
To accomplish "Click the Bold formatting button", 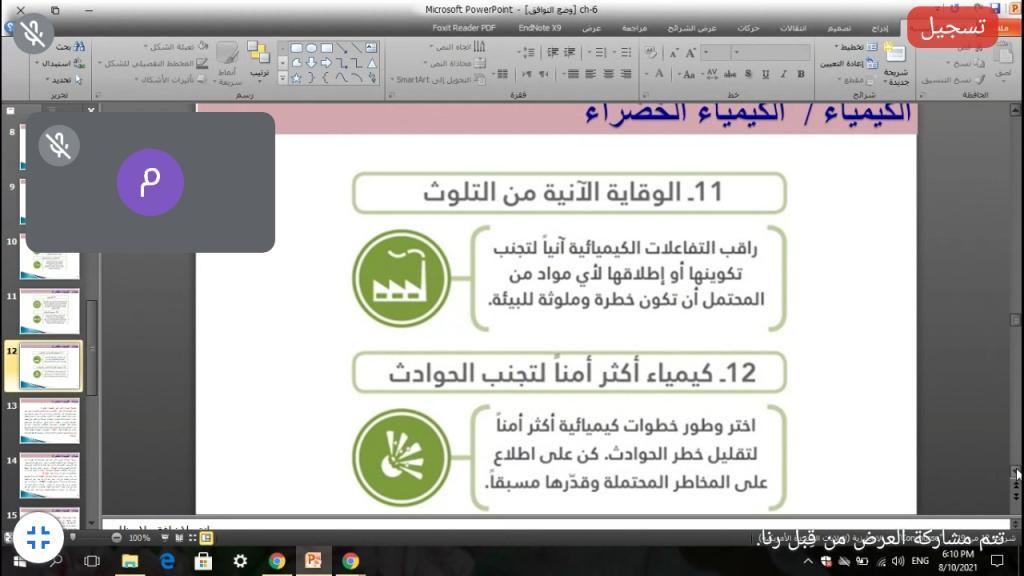I will (x=801, y=74).
